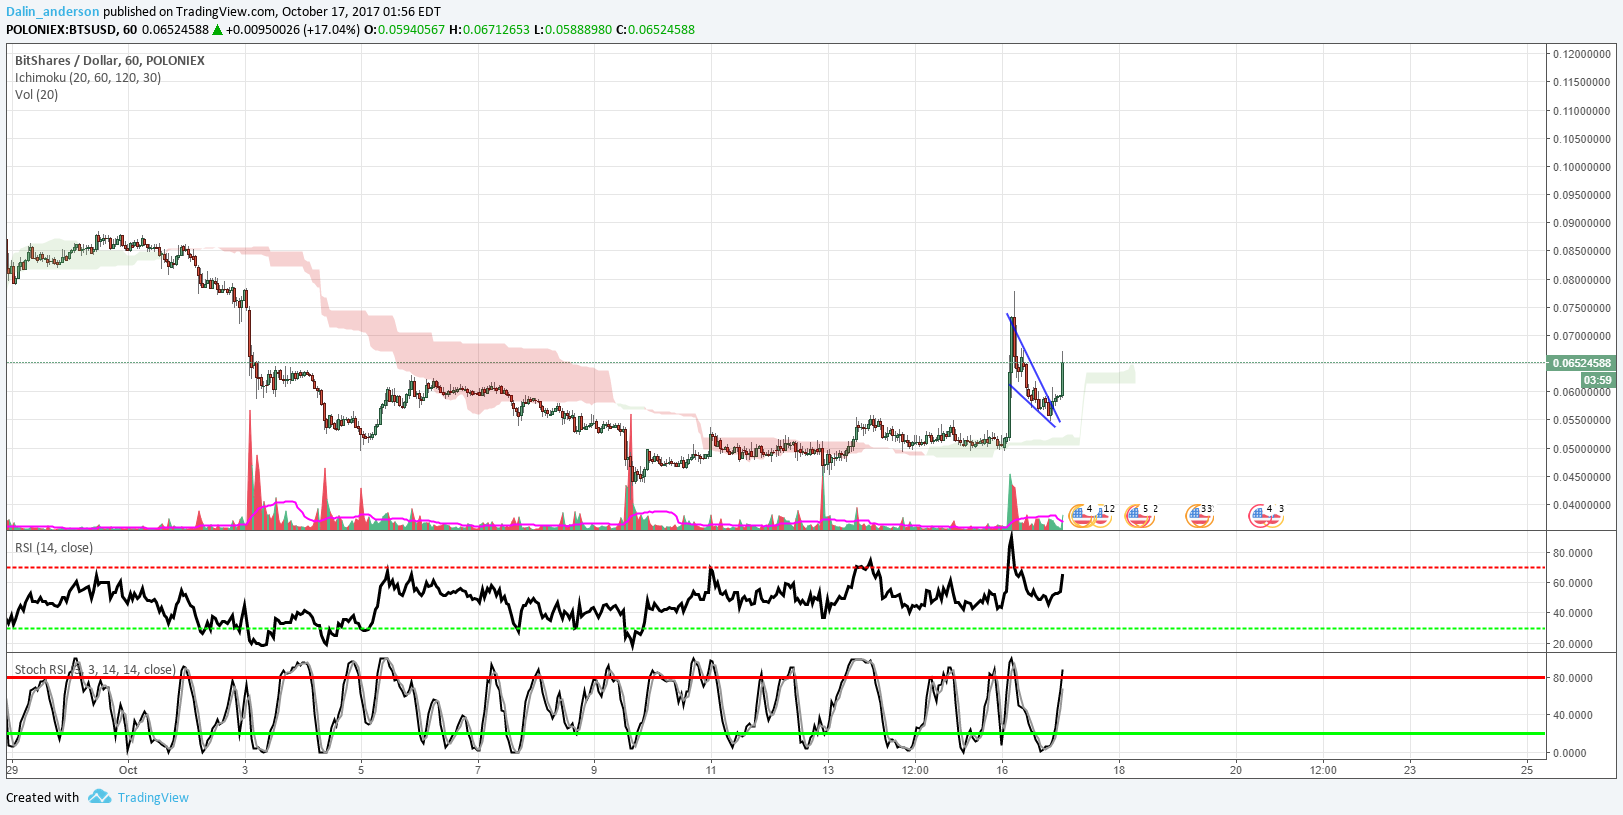
Task: Click the US economic event icon labeled 12
Action: [x=1102, y=516]
